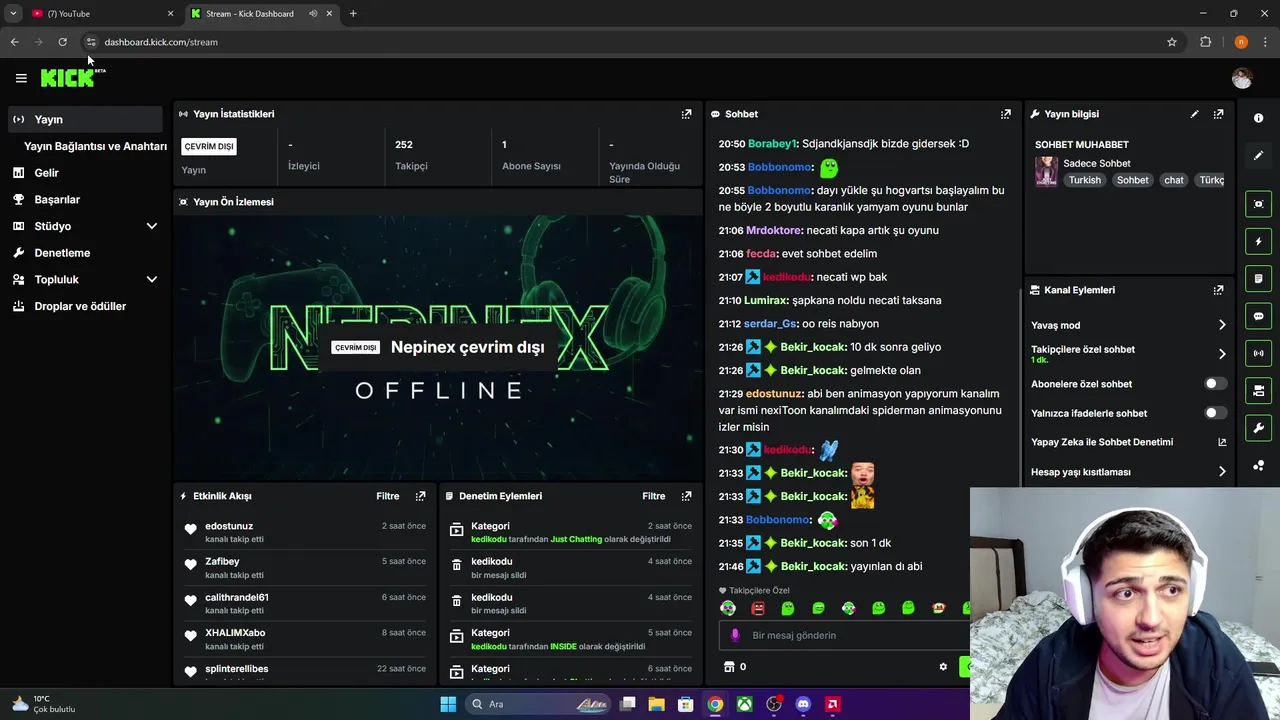The image size is (1280, 720).
Task: Toggle the chat bubble icon in right sidebar
Action: click(1258, 316)
